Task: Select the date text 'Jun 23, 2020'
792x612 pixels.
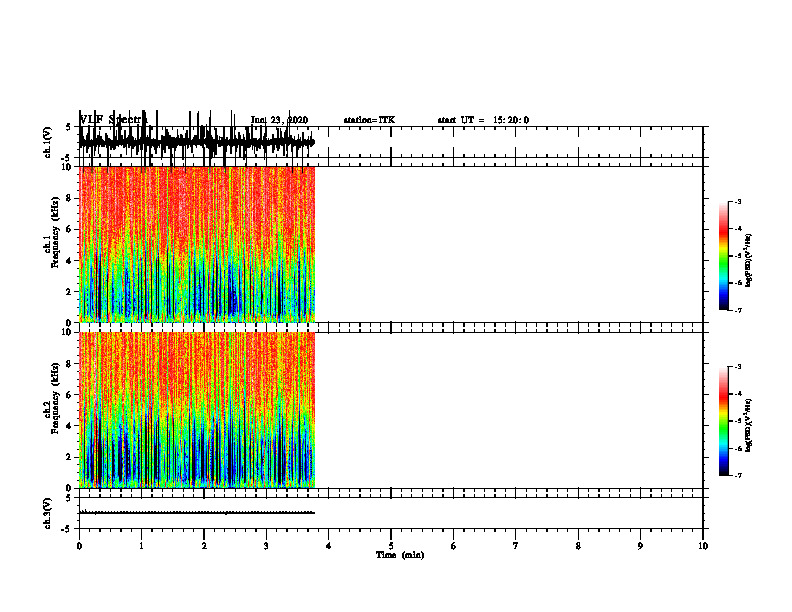Action: [x=279, y=120]
